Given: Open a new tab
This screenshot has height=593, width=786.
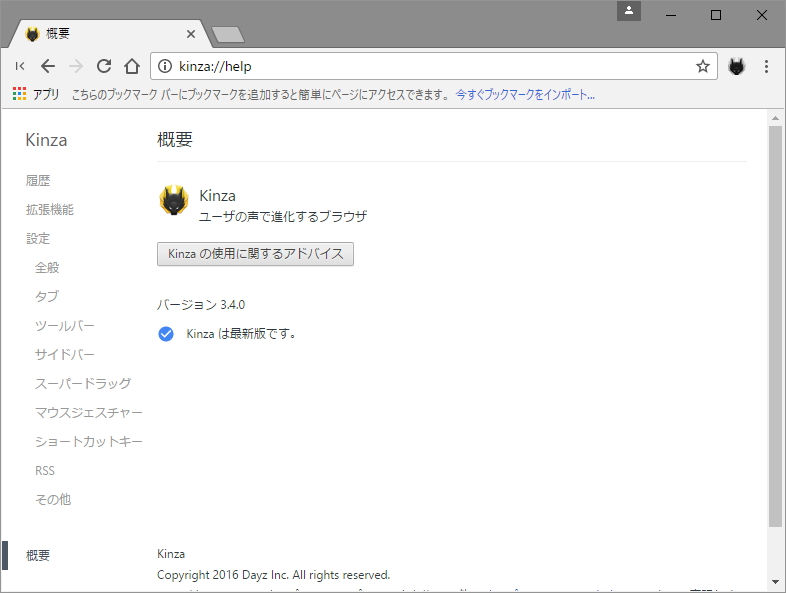Looking at the screenshot, I should [x=228, y=35].
